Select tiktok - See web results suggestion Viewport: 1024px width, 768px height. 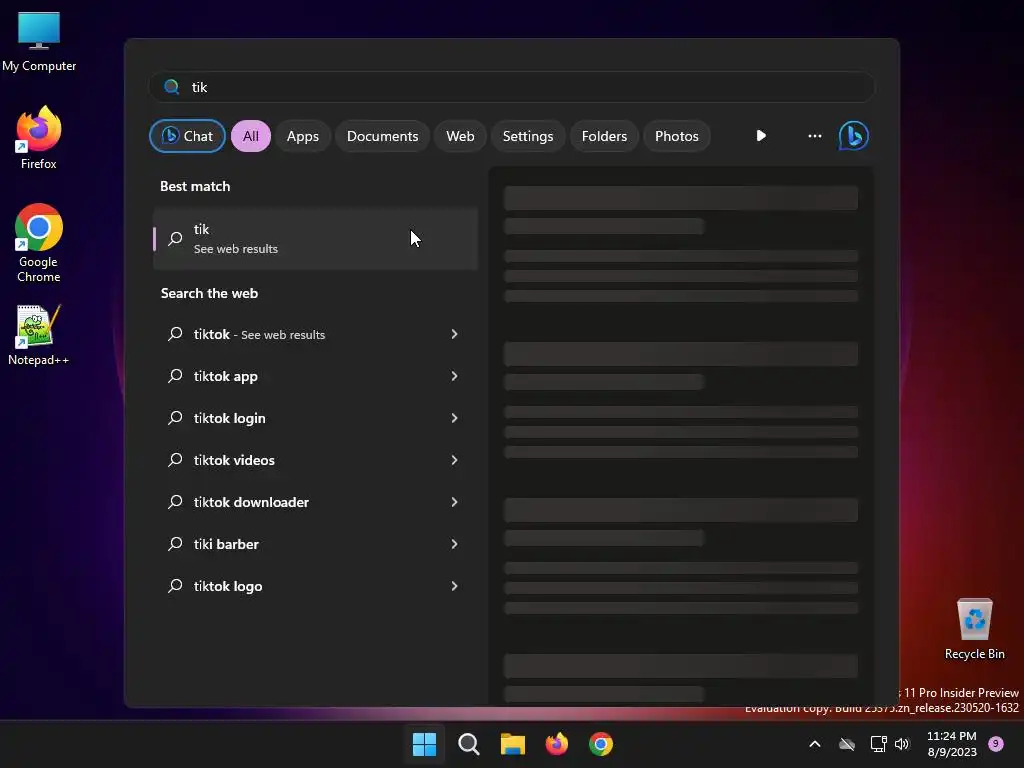click(x=315, y=334)
